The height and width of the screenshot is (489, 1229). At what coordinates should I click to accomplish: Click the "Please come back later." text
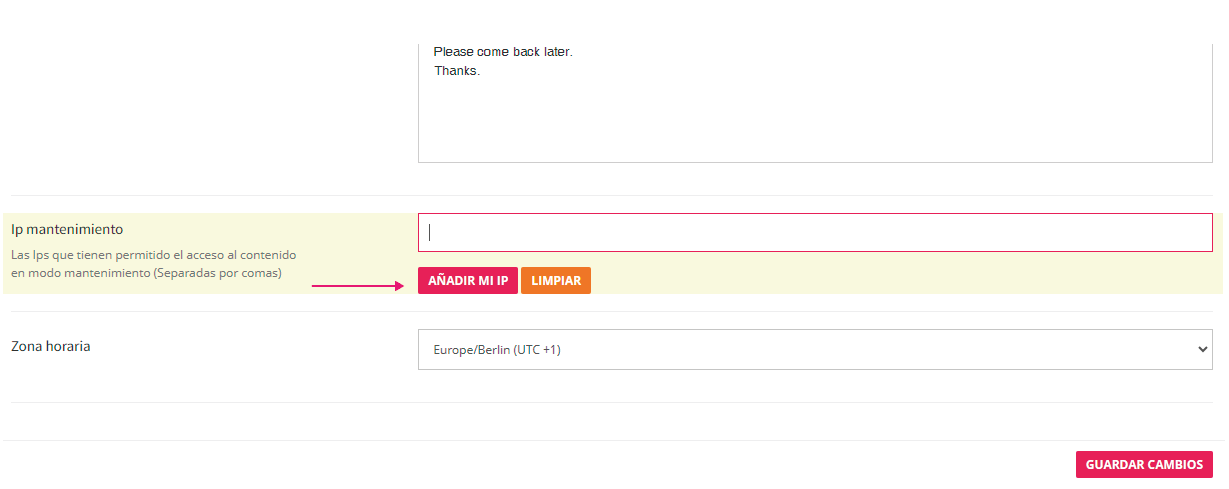(x=503, y=51)
